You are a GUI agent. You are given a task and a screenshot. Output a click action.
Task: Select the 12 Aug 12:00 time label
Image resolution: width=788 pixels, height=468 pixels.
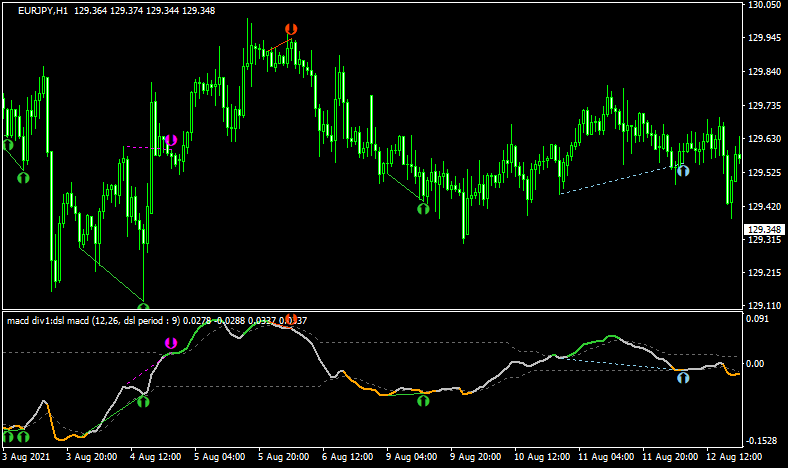pyautogui.click(x=734, y=457)
